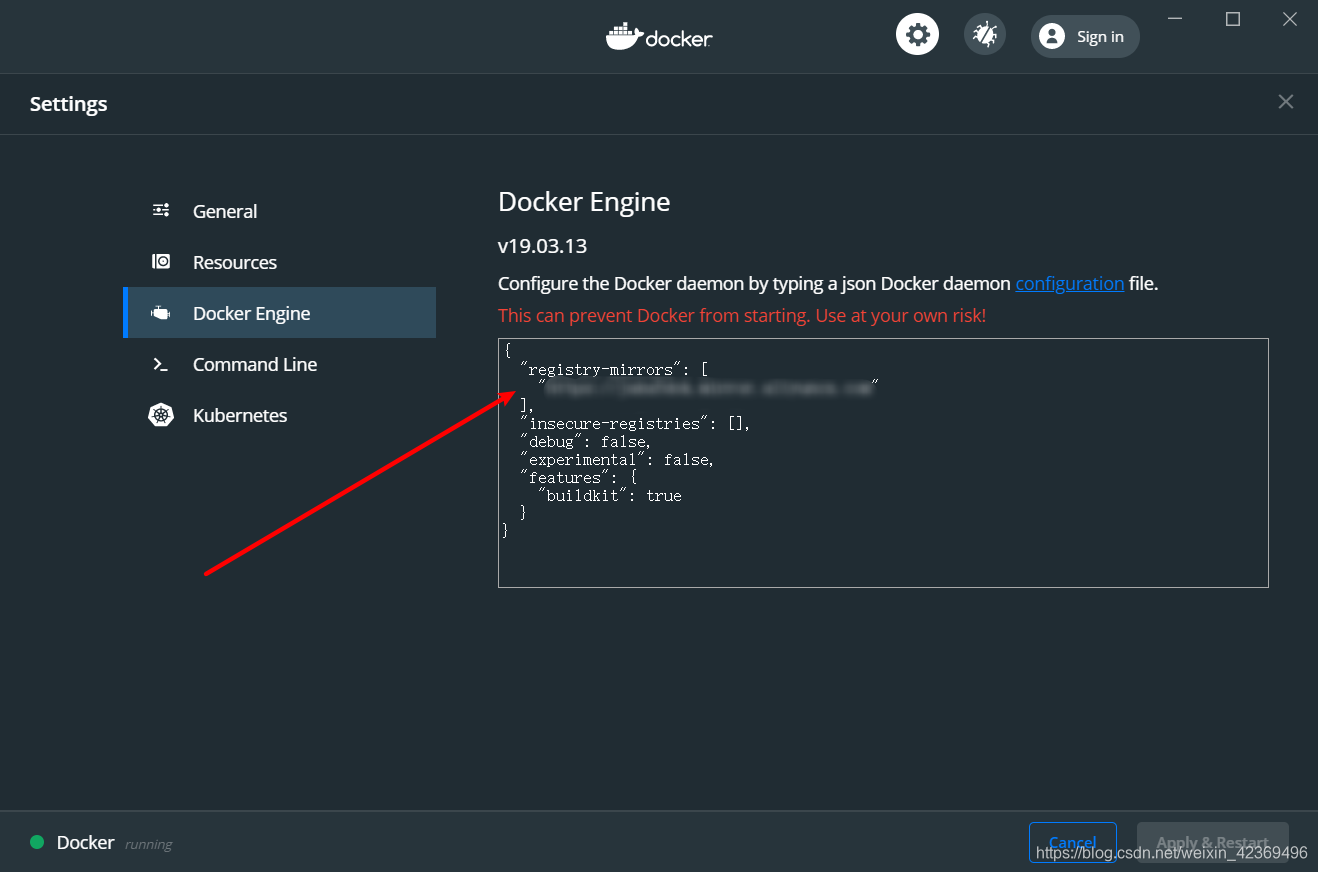Image resolution: width=1318 pixels, height=872 pixels.
Task: Select the General settings section
Action: (x=224, y=210)
